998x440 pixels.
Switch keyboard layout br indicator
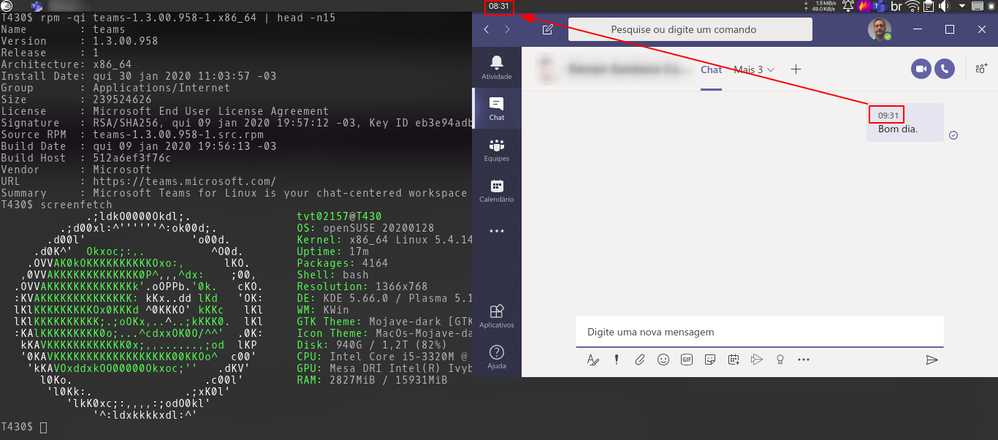click(x=897, y=6)
